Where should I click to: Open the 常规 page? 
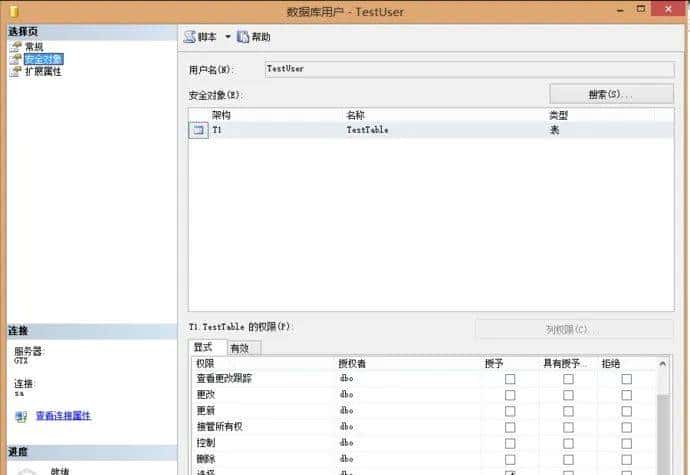tap(34, 47)
